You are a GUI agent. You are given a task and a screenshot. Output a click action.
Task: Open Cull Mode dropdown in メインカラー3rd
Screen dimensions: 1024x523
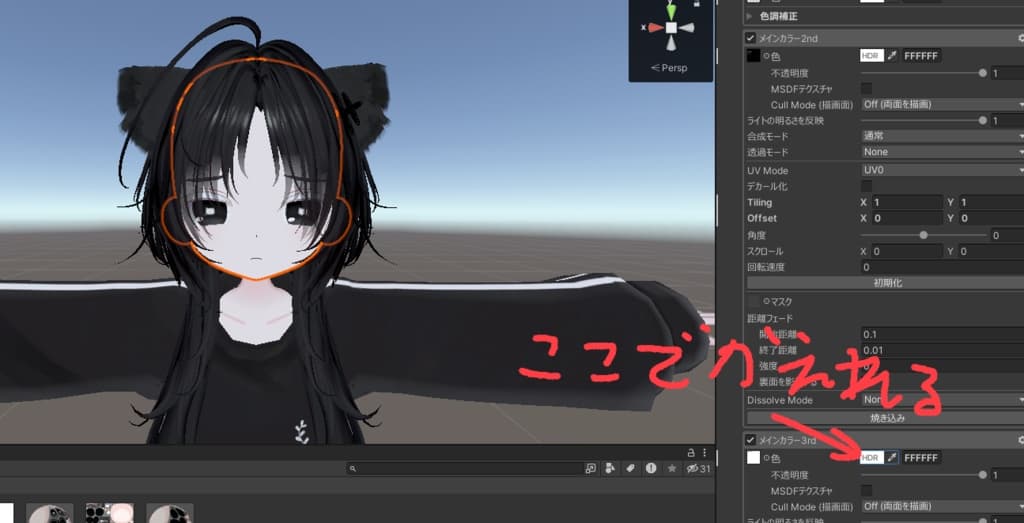click(942, 507)
